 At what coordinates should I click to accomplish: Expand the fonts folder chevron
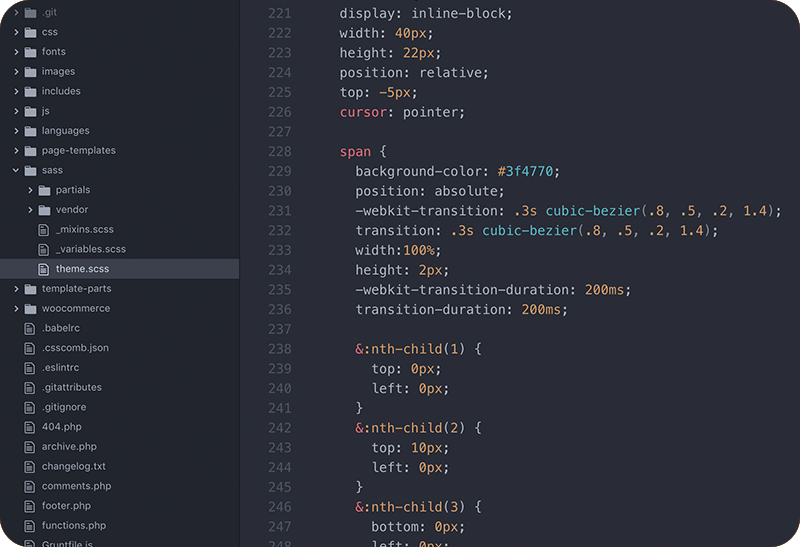pos(16,52)
